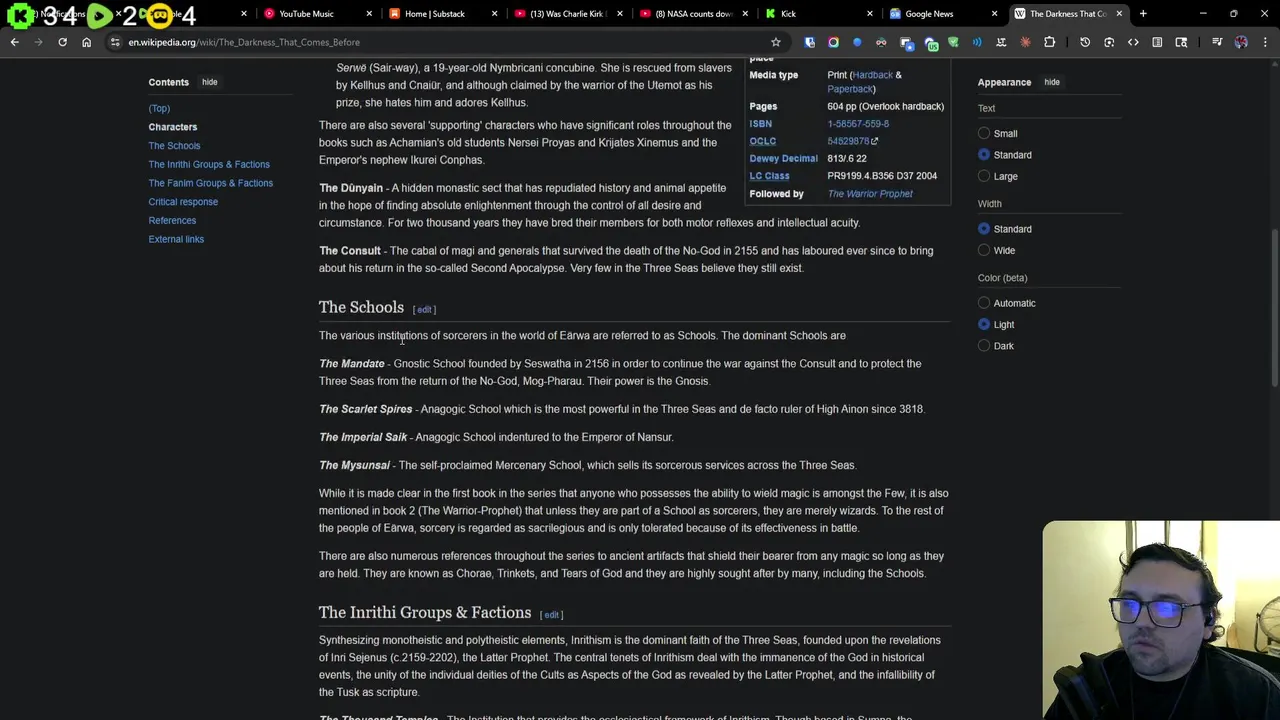1280x720 pixels.
Task: Jump to The Fanim Groups & Factions in Contents
Action: point(211,183)
